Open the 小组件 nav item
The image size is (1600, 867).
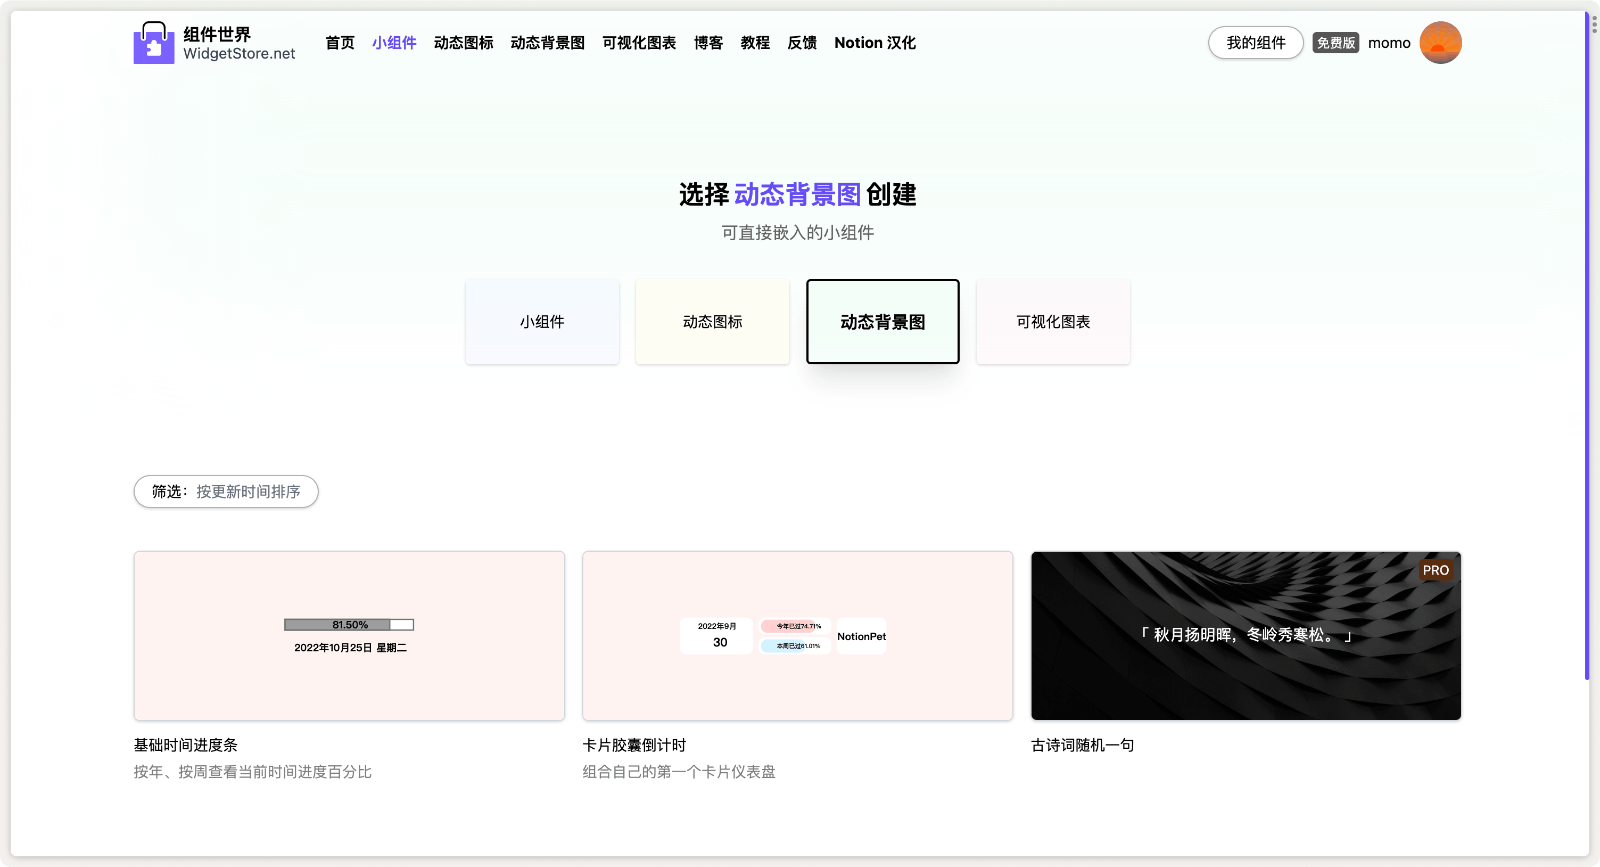click(x=394, y=43)
